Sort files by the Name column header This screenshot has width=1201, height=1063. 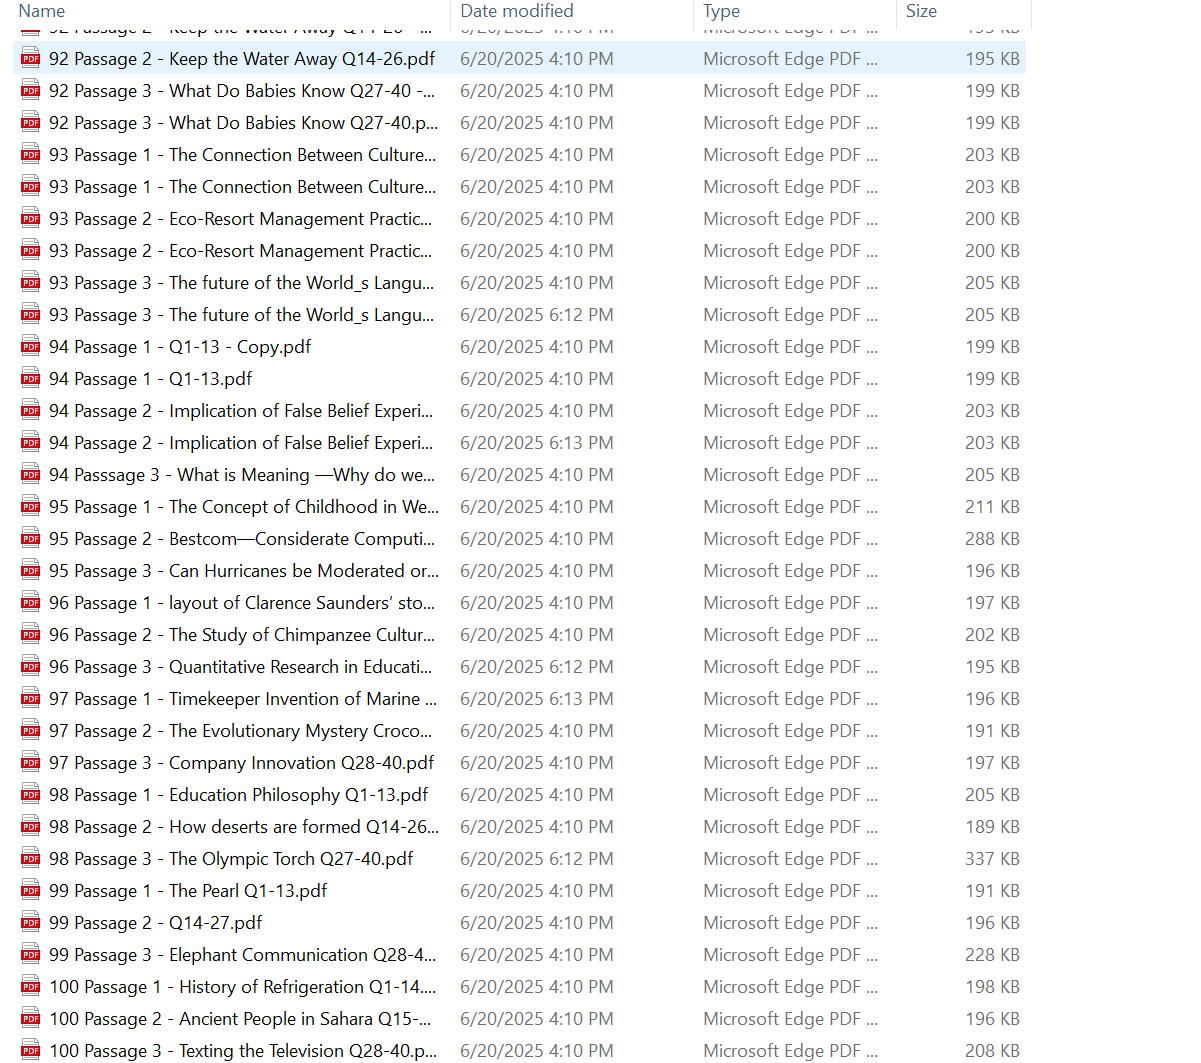click(42, 11)
